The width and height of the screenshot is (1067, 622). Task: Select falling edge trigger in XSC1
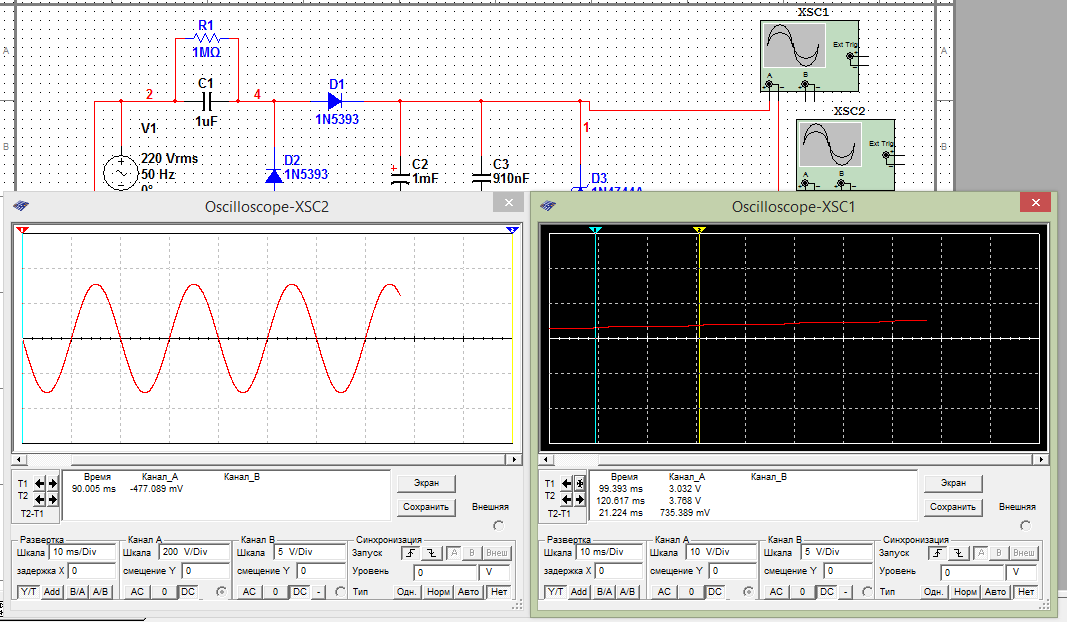click(957, 553)
